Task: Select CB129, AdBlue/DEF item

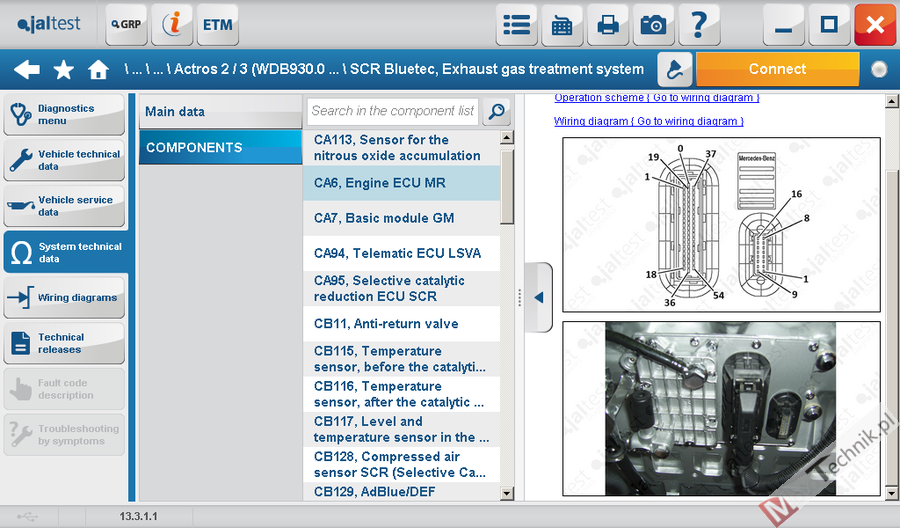Action: point(401,492)
